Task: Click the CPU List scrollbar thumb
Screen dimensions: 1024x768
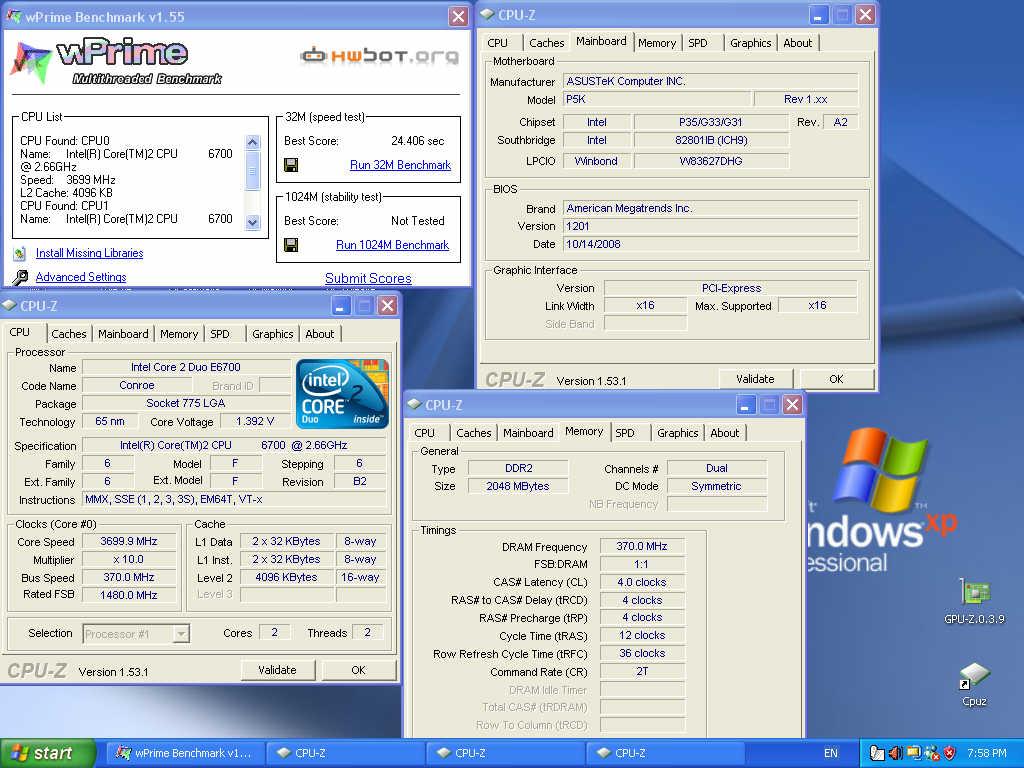Action: click(x=253, y=171)
